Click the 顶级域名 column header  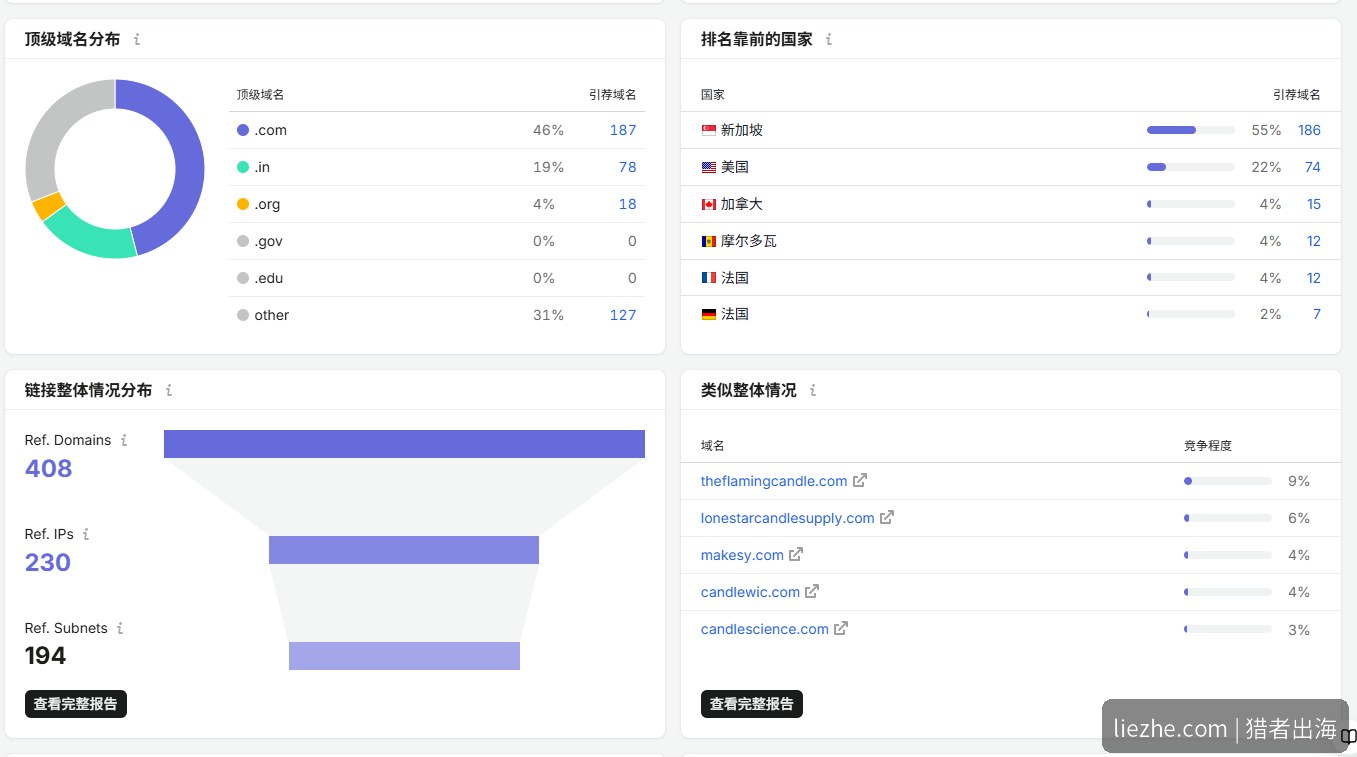tap(261, 95)
